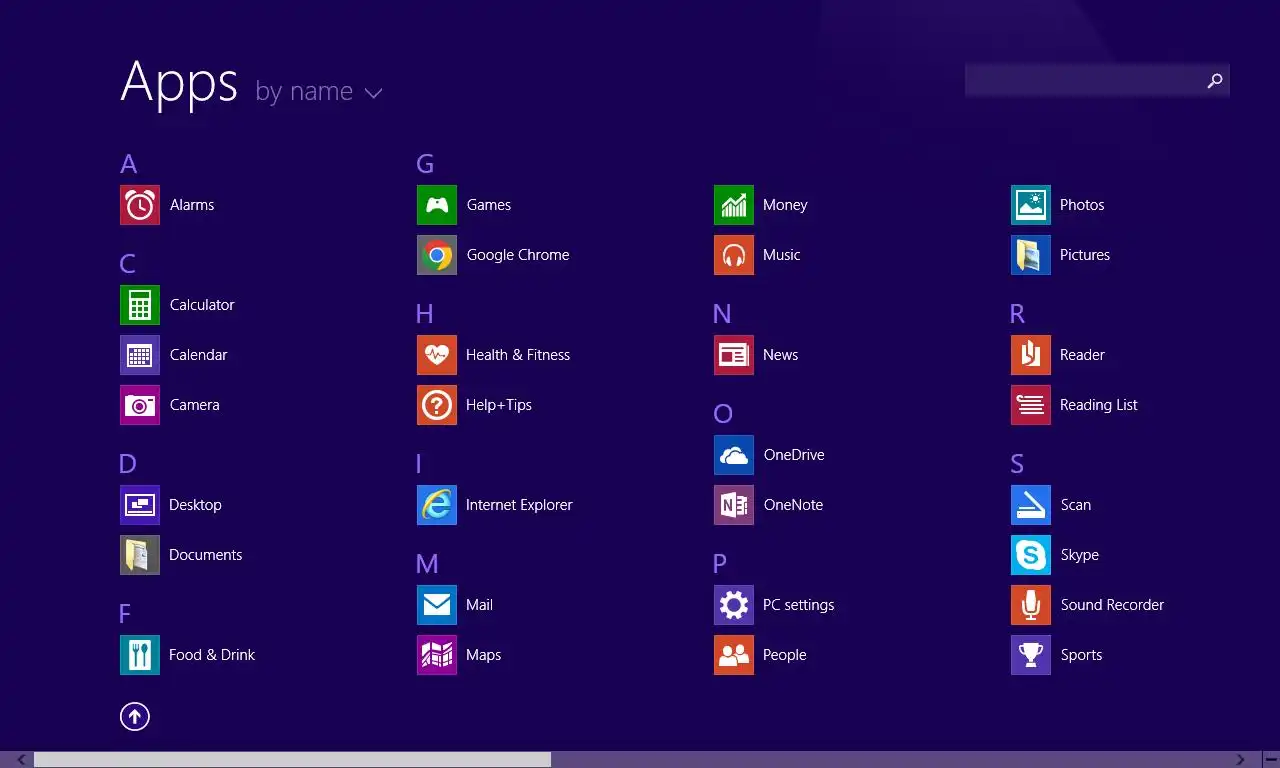Click the letter R group header
Screen dimensions: 1280x768
1018,314
